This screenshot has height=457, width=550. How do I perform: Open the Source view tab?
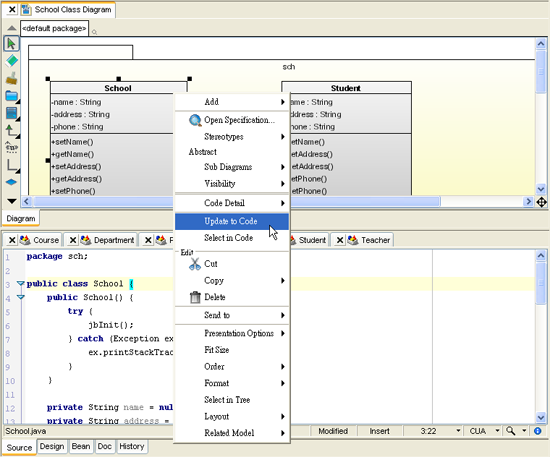(x=19, y=448)
